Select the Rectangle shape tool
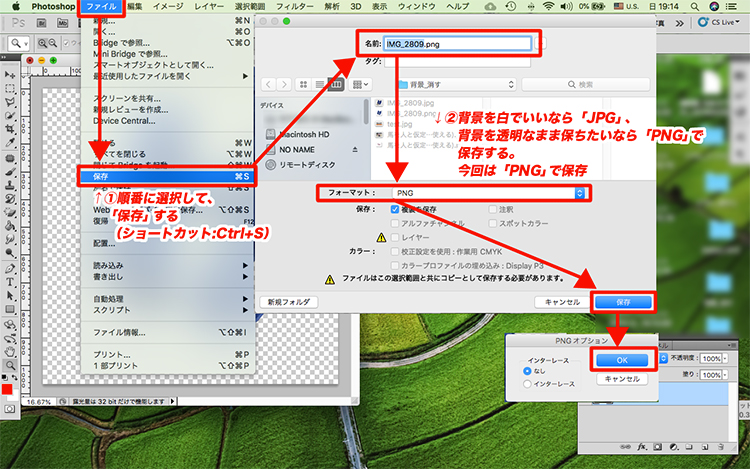The image size is (750, 469). (x=10, y=309)
